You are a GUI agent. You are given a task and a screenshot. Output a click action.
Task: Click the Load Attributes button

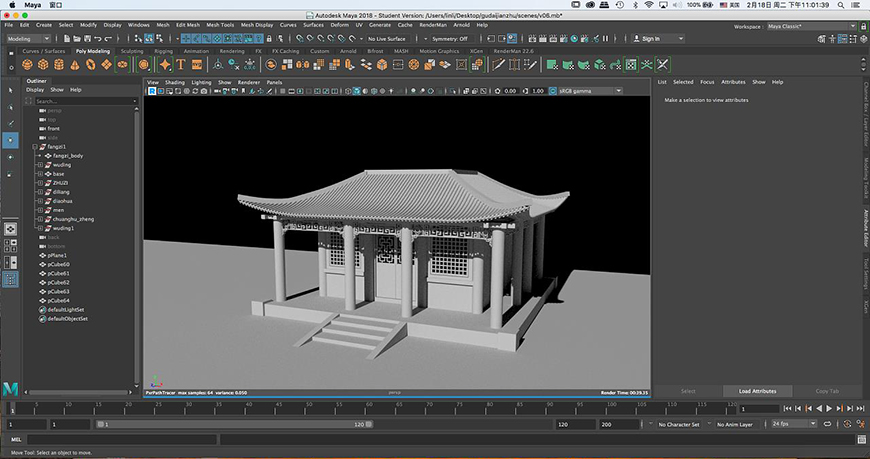click(x=757, y=391)
